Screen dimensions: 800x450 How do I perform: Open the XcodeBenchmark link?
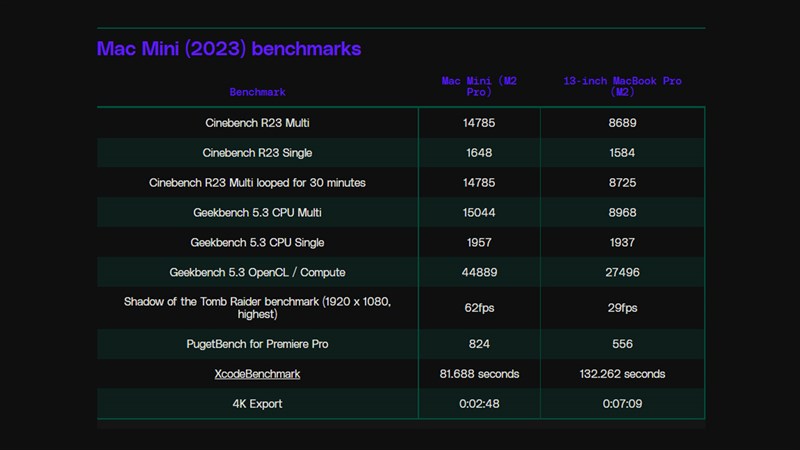click(x=257, y=374)
